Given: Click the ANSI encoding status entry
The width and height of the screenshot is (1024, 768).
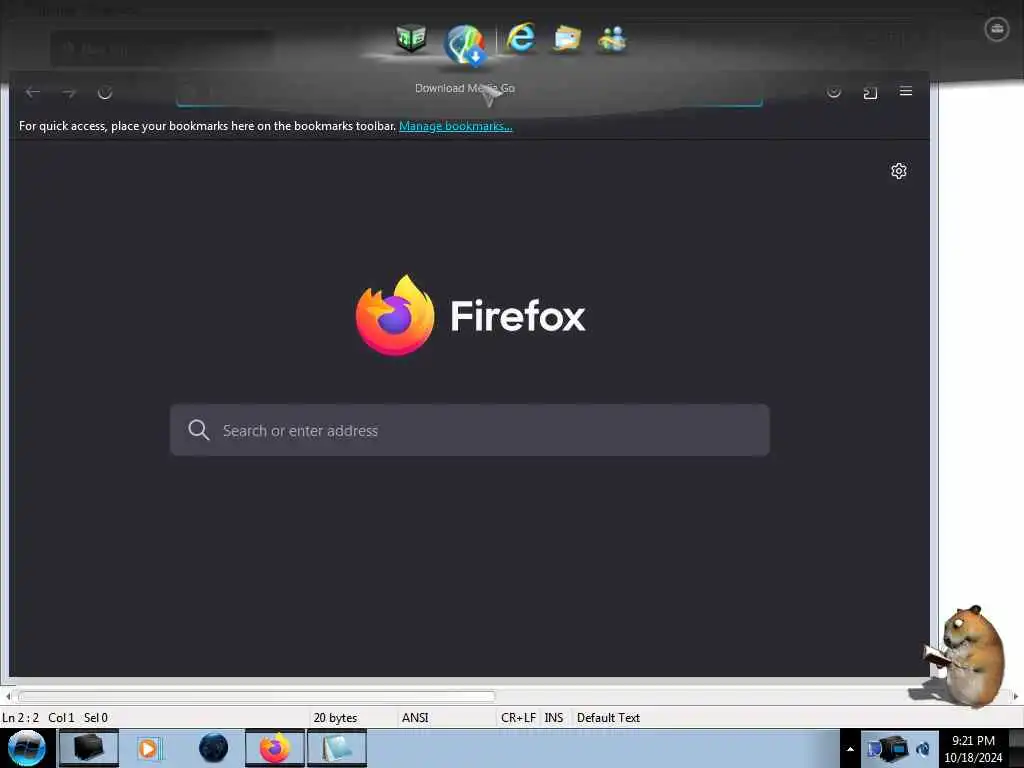Looking at the screenshot, I should tap(415, 718).
